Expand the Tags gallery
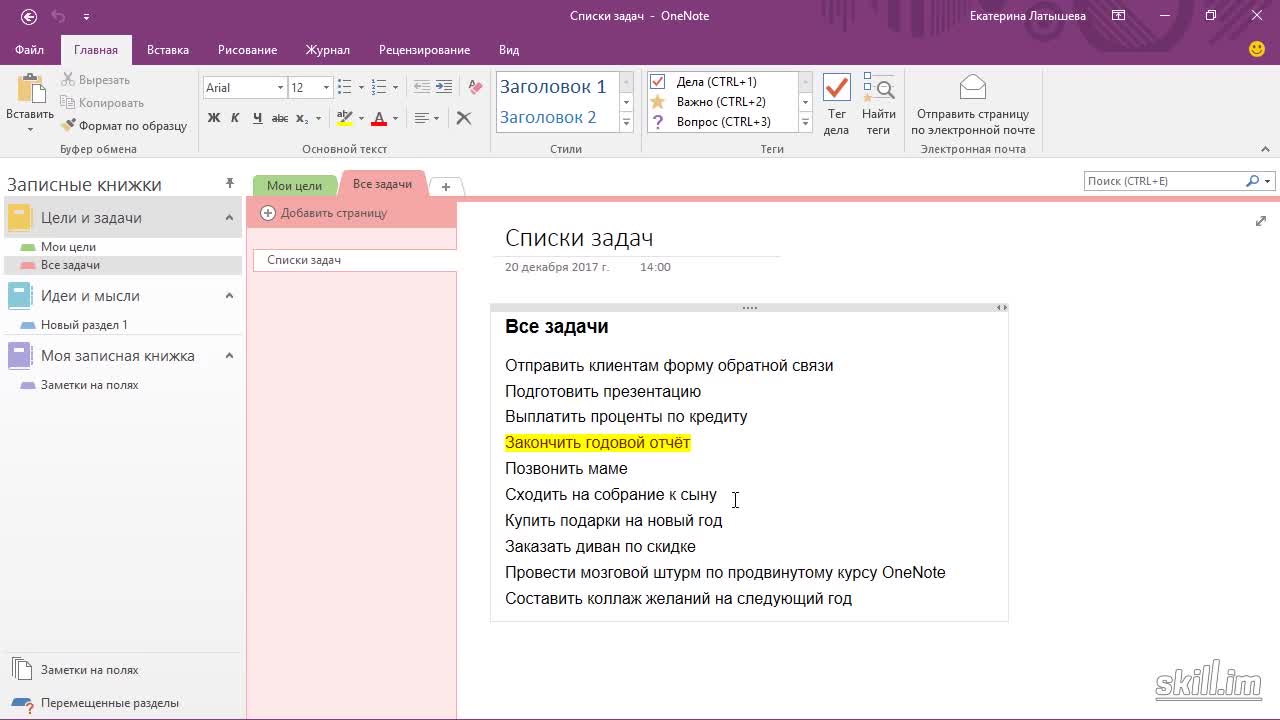This screenshot has width=1280, height=720. click(805, 123)
